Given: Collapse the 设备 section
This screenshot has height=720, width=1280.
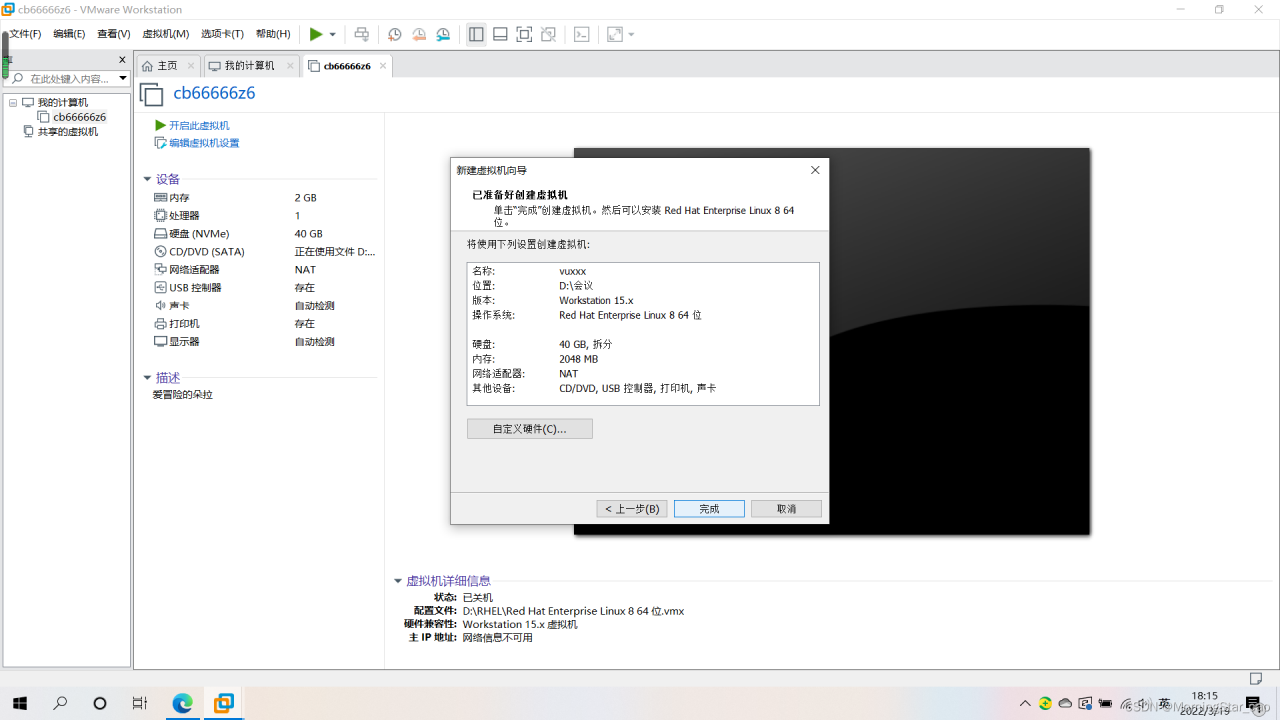Looking at the screenshot, I should (147, 180).
